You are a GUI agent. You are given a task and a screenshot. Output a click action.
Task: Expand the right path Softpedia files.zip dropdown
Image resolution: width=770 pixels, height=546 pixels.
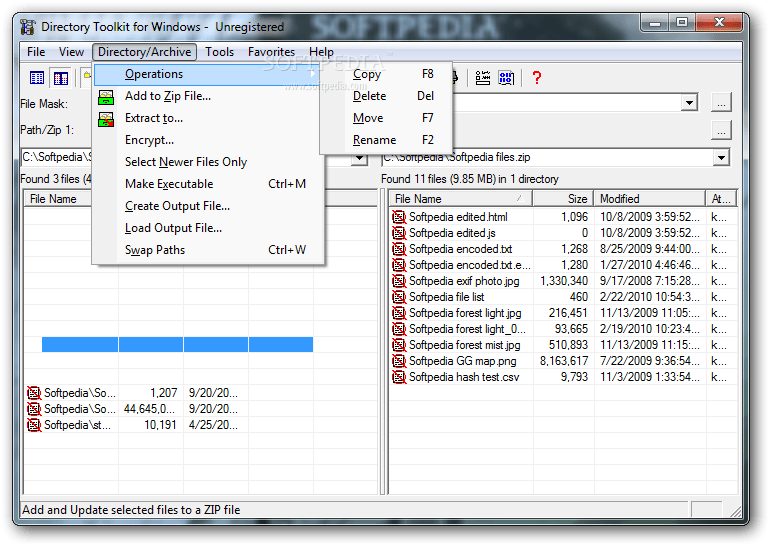click(721, 158)
